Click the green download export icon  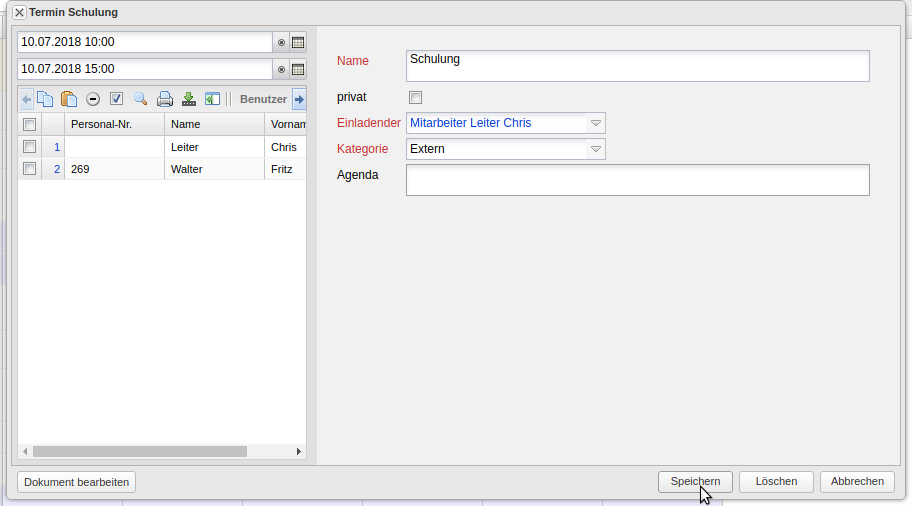coord(188,99)
